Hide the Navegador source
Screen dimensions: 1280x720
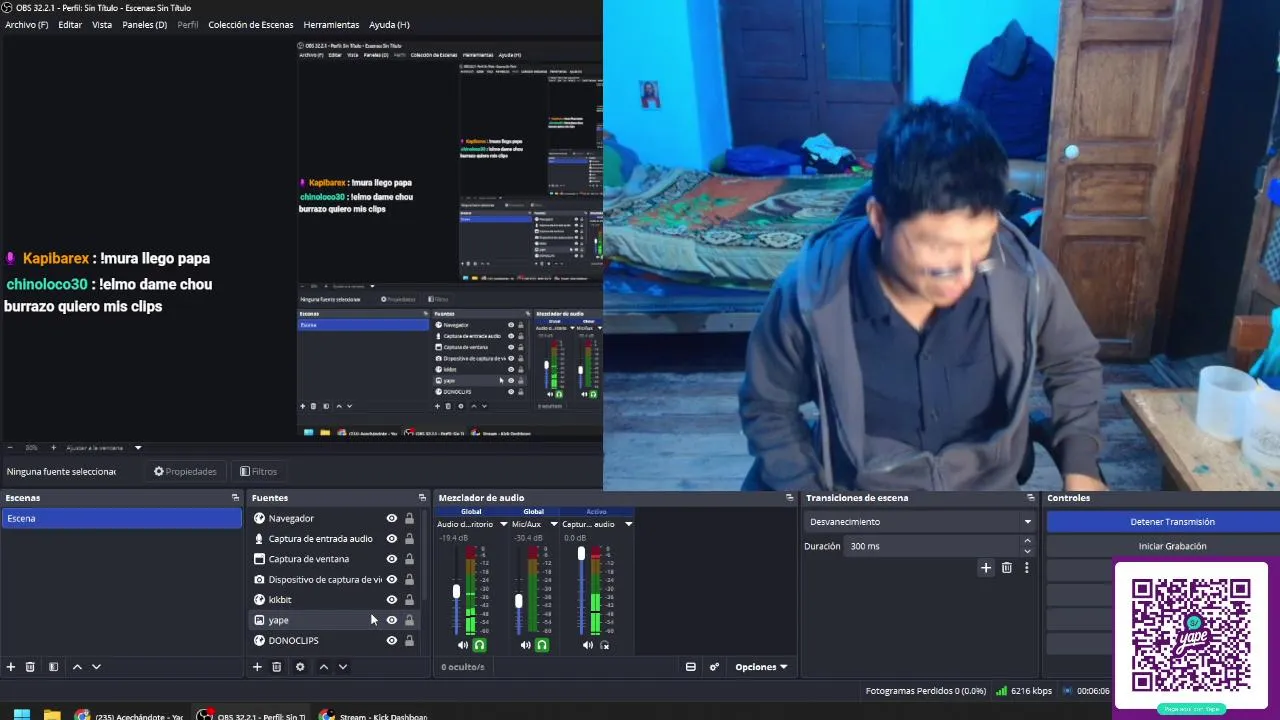(392, 518)
